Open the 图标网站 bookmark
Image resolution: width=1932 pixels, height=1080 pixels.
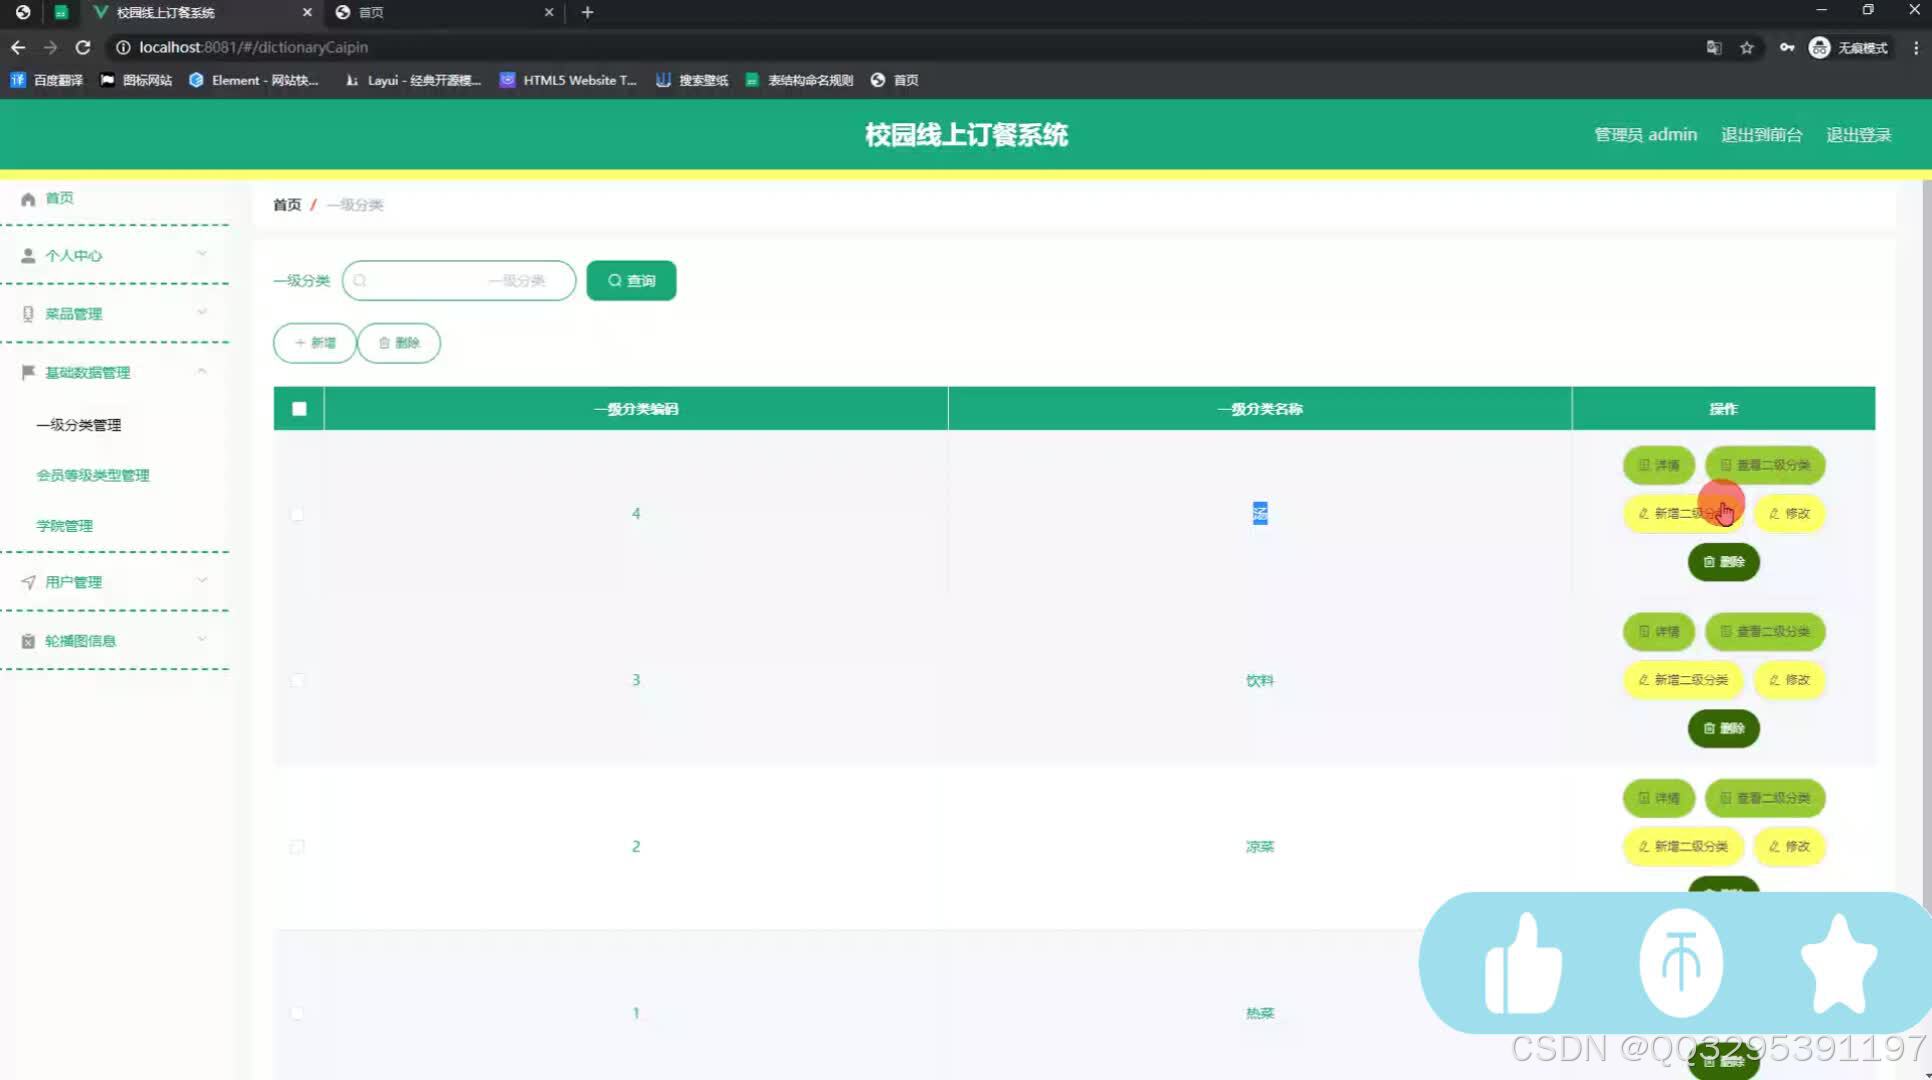point(136,80)
